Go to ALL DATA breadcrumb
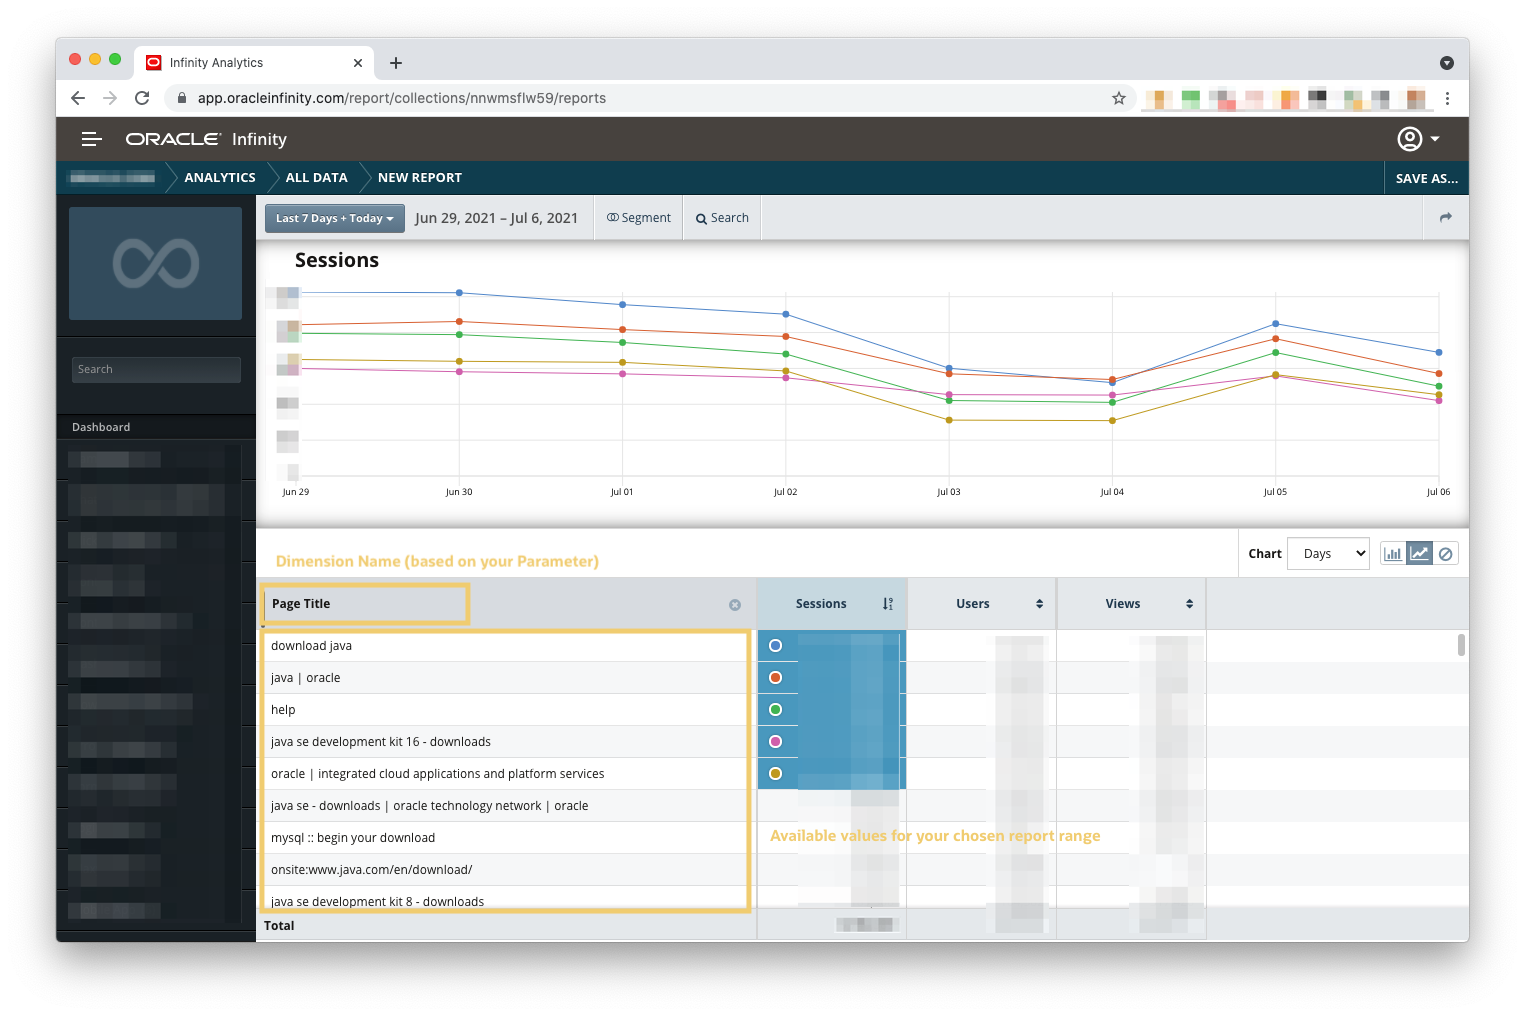 317,178
